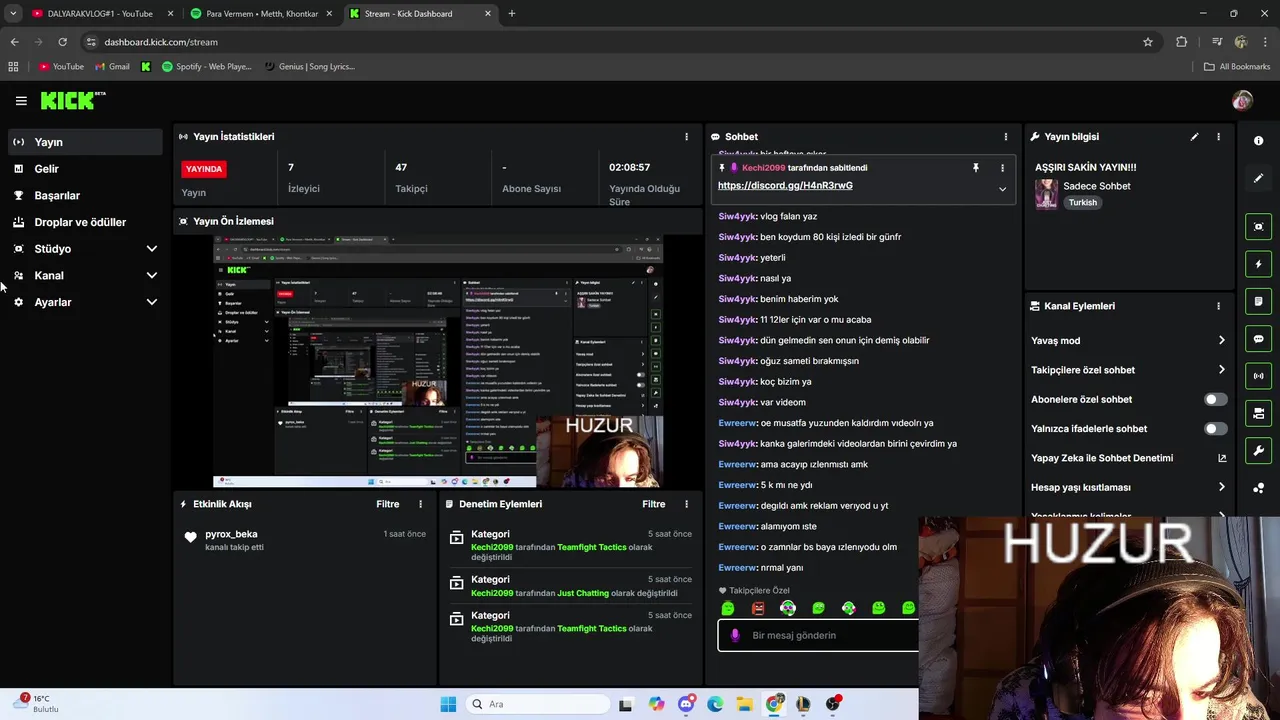1280x720 pixels.
Task: Click Filtre in Denetim Eylemleri panel
Action: point(654,504)
